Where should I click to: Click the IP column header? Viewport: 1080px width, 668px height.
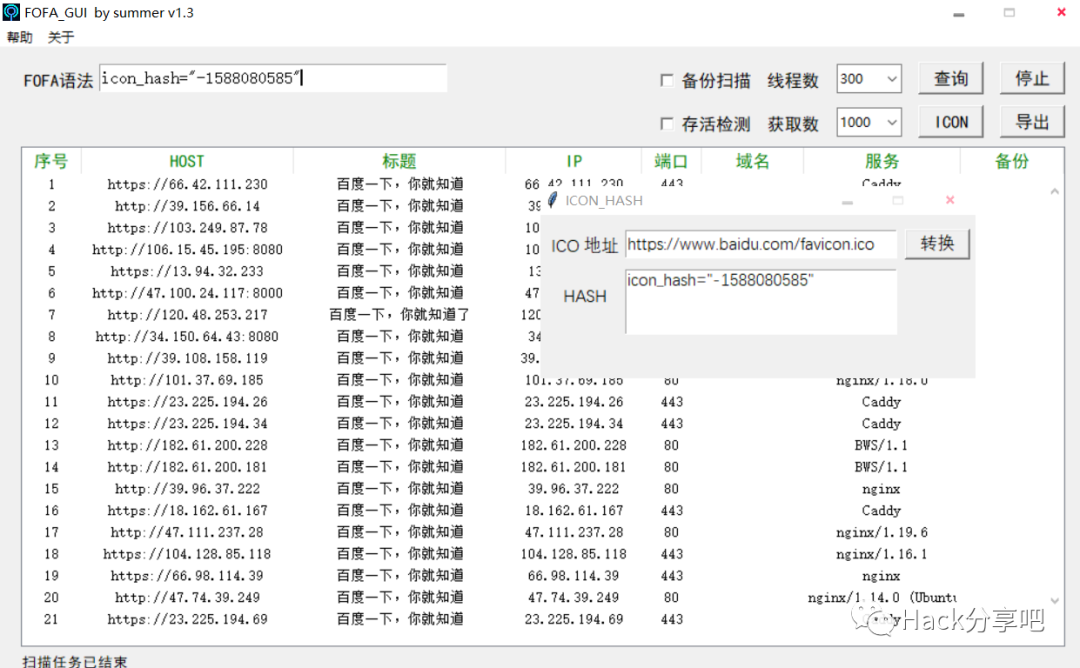573,161
